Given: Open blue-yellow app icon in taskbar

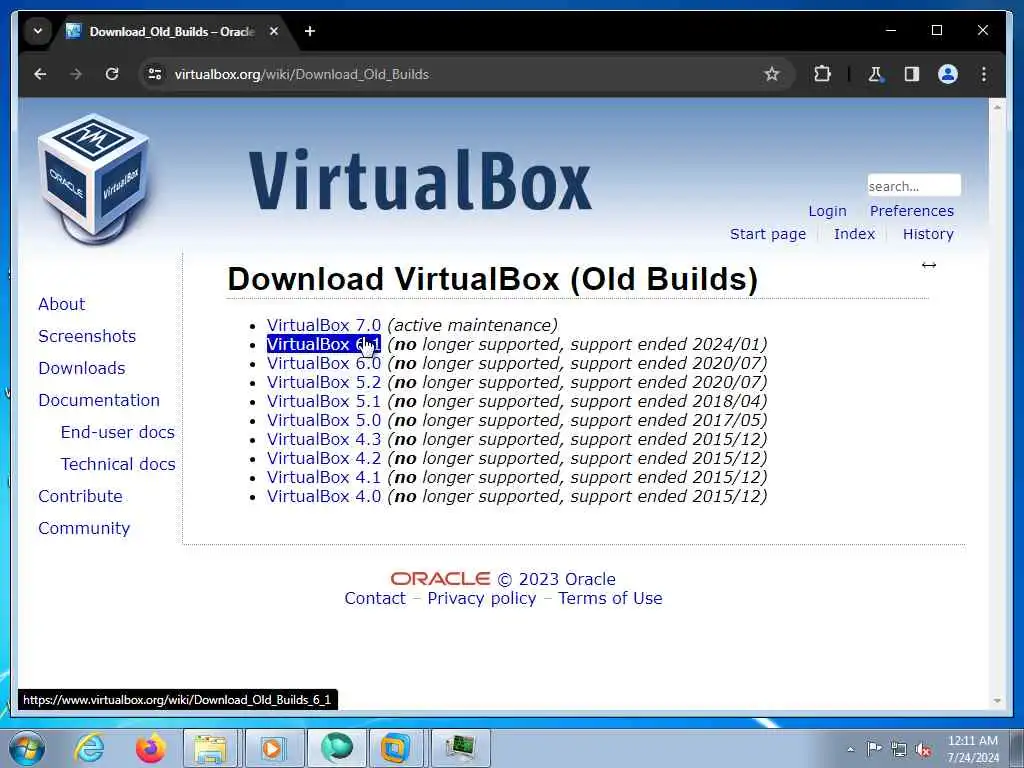Looking at the screenshot, I should tap(396, 748).
